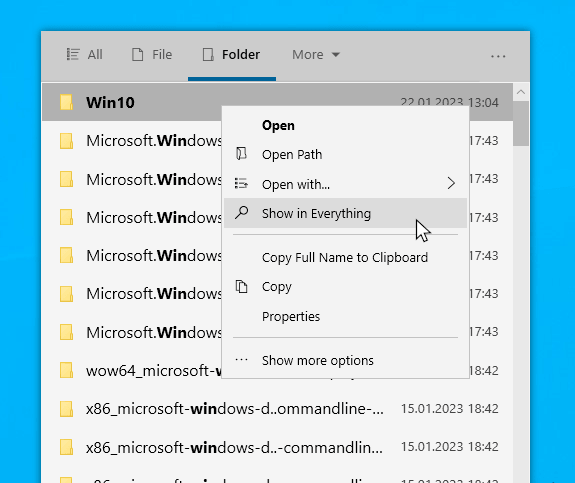The image size is (575, 483).
Task: Click the All filter list icon
Action: 73,54
